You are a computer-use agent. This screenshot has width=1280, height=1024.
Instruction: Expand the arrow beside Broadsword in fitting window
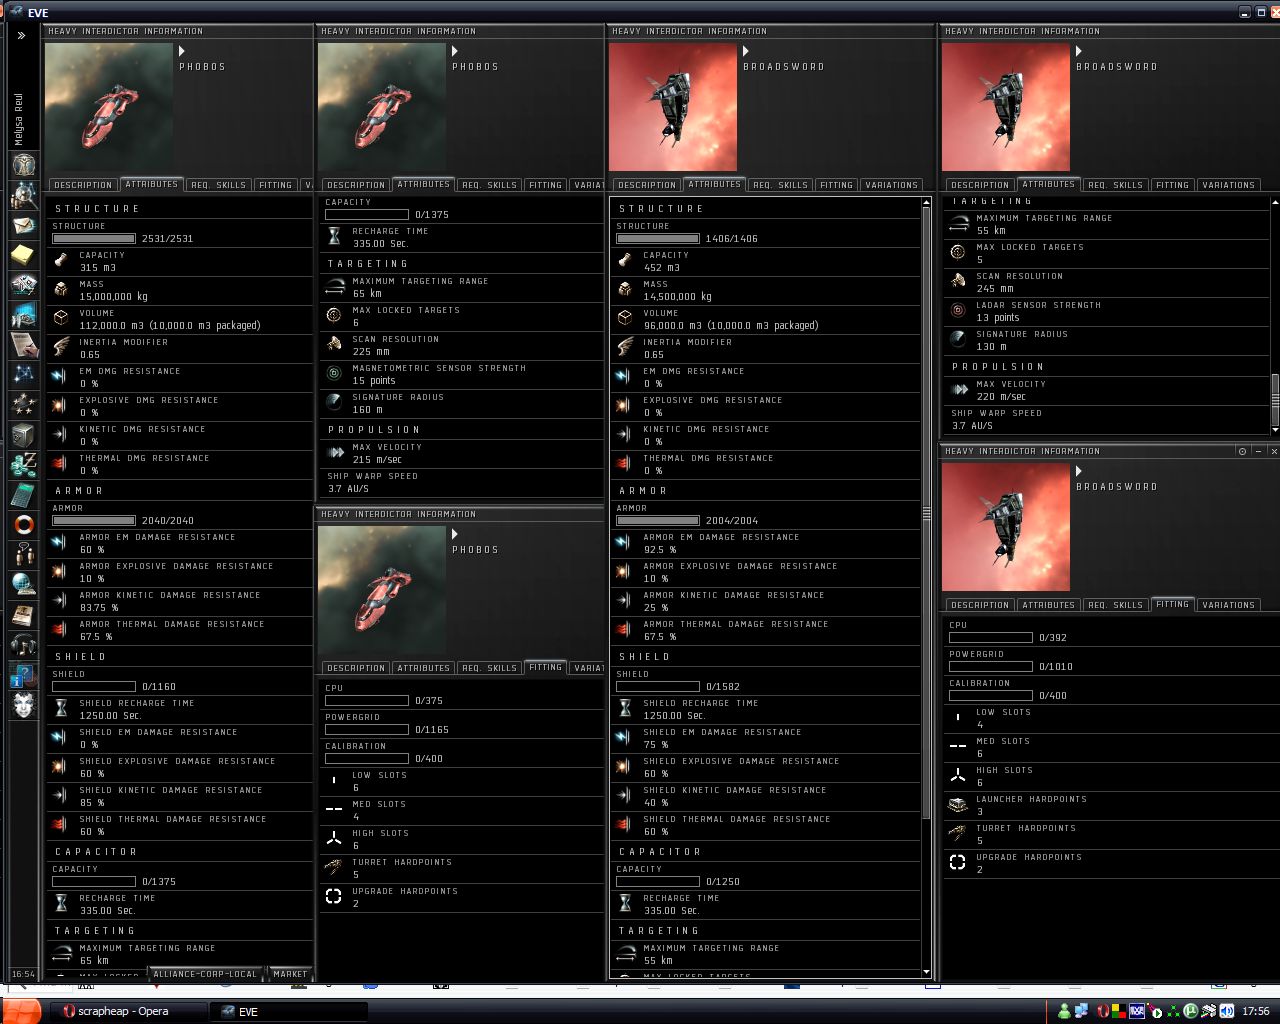click(x=1079, y=471)
